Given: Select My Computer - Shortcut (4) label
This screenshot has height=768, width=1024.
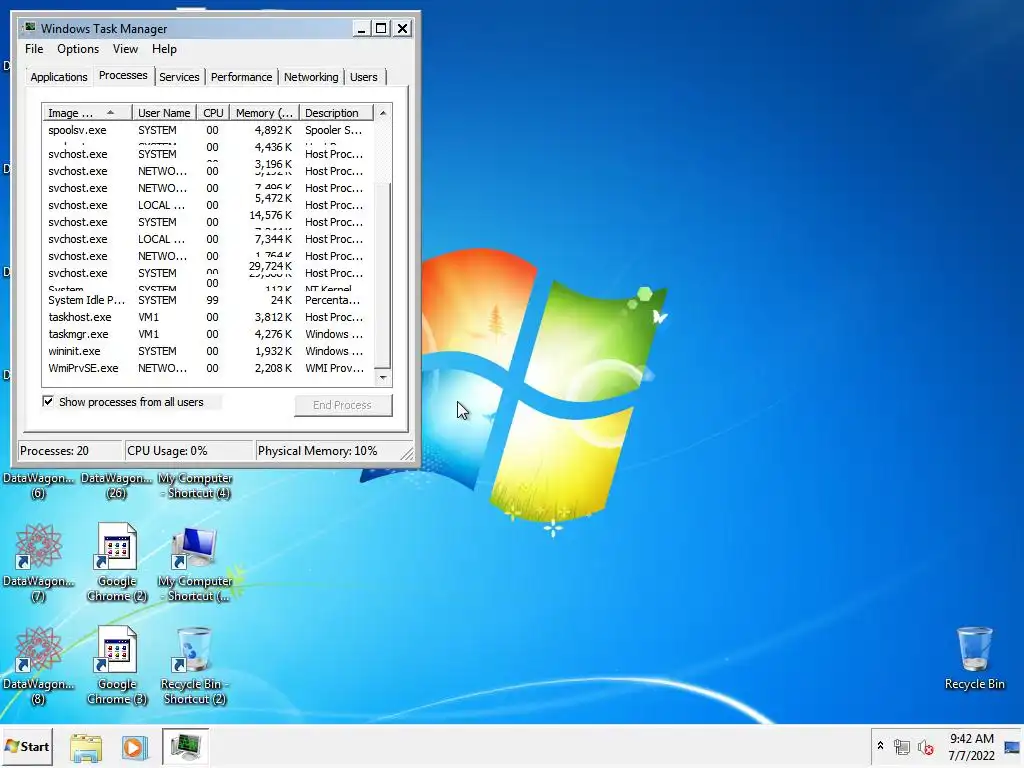Looking at the screenshot, I should pos(195,485).
